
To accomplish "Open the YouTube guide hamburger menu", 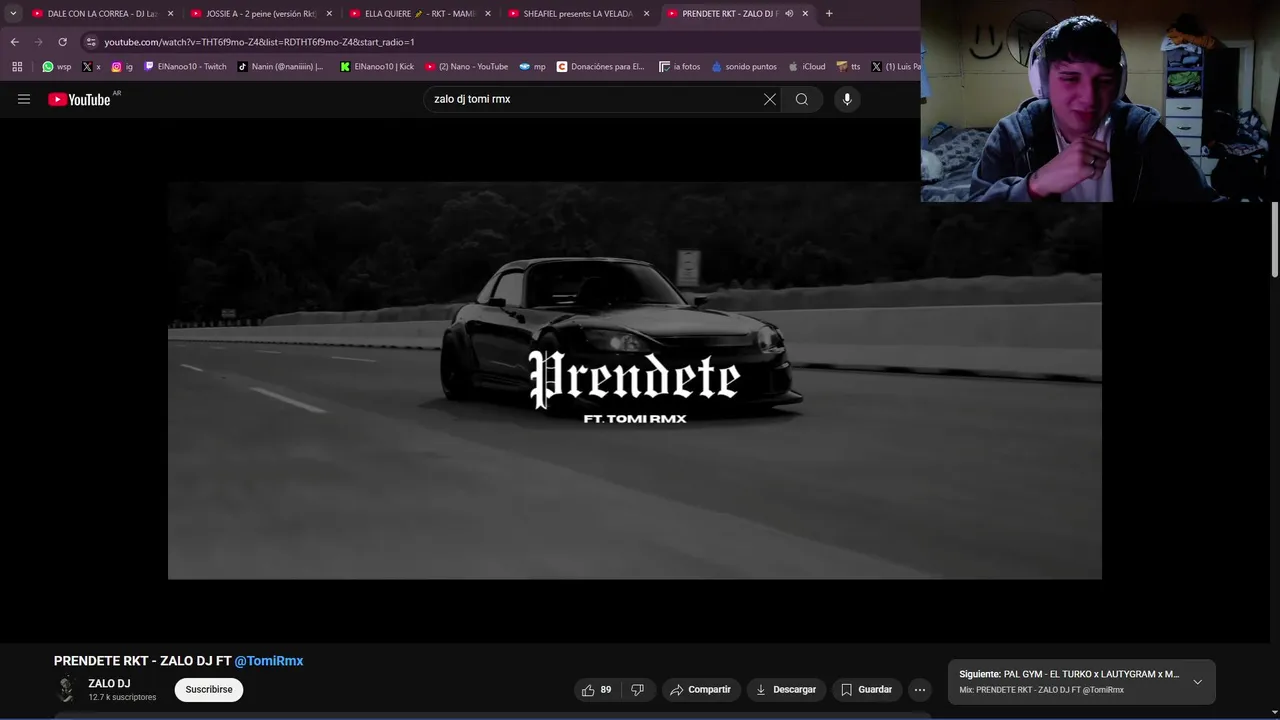I will [x=24, y=99].
